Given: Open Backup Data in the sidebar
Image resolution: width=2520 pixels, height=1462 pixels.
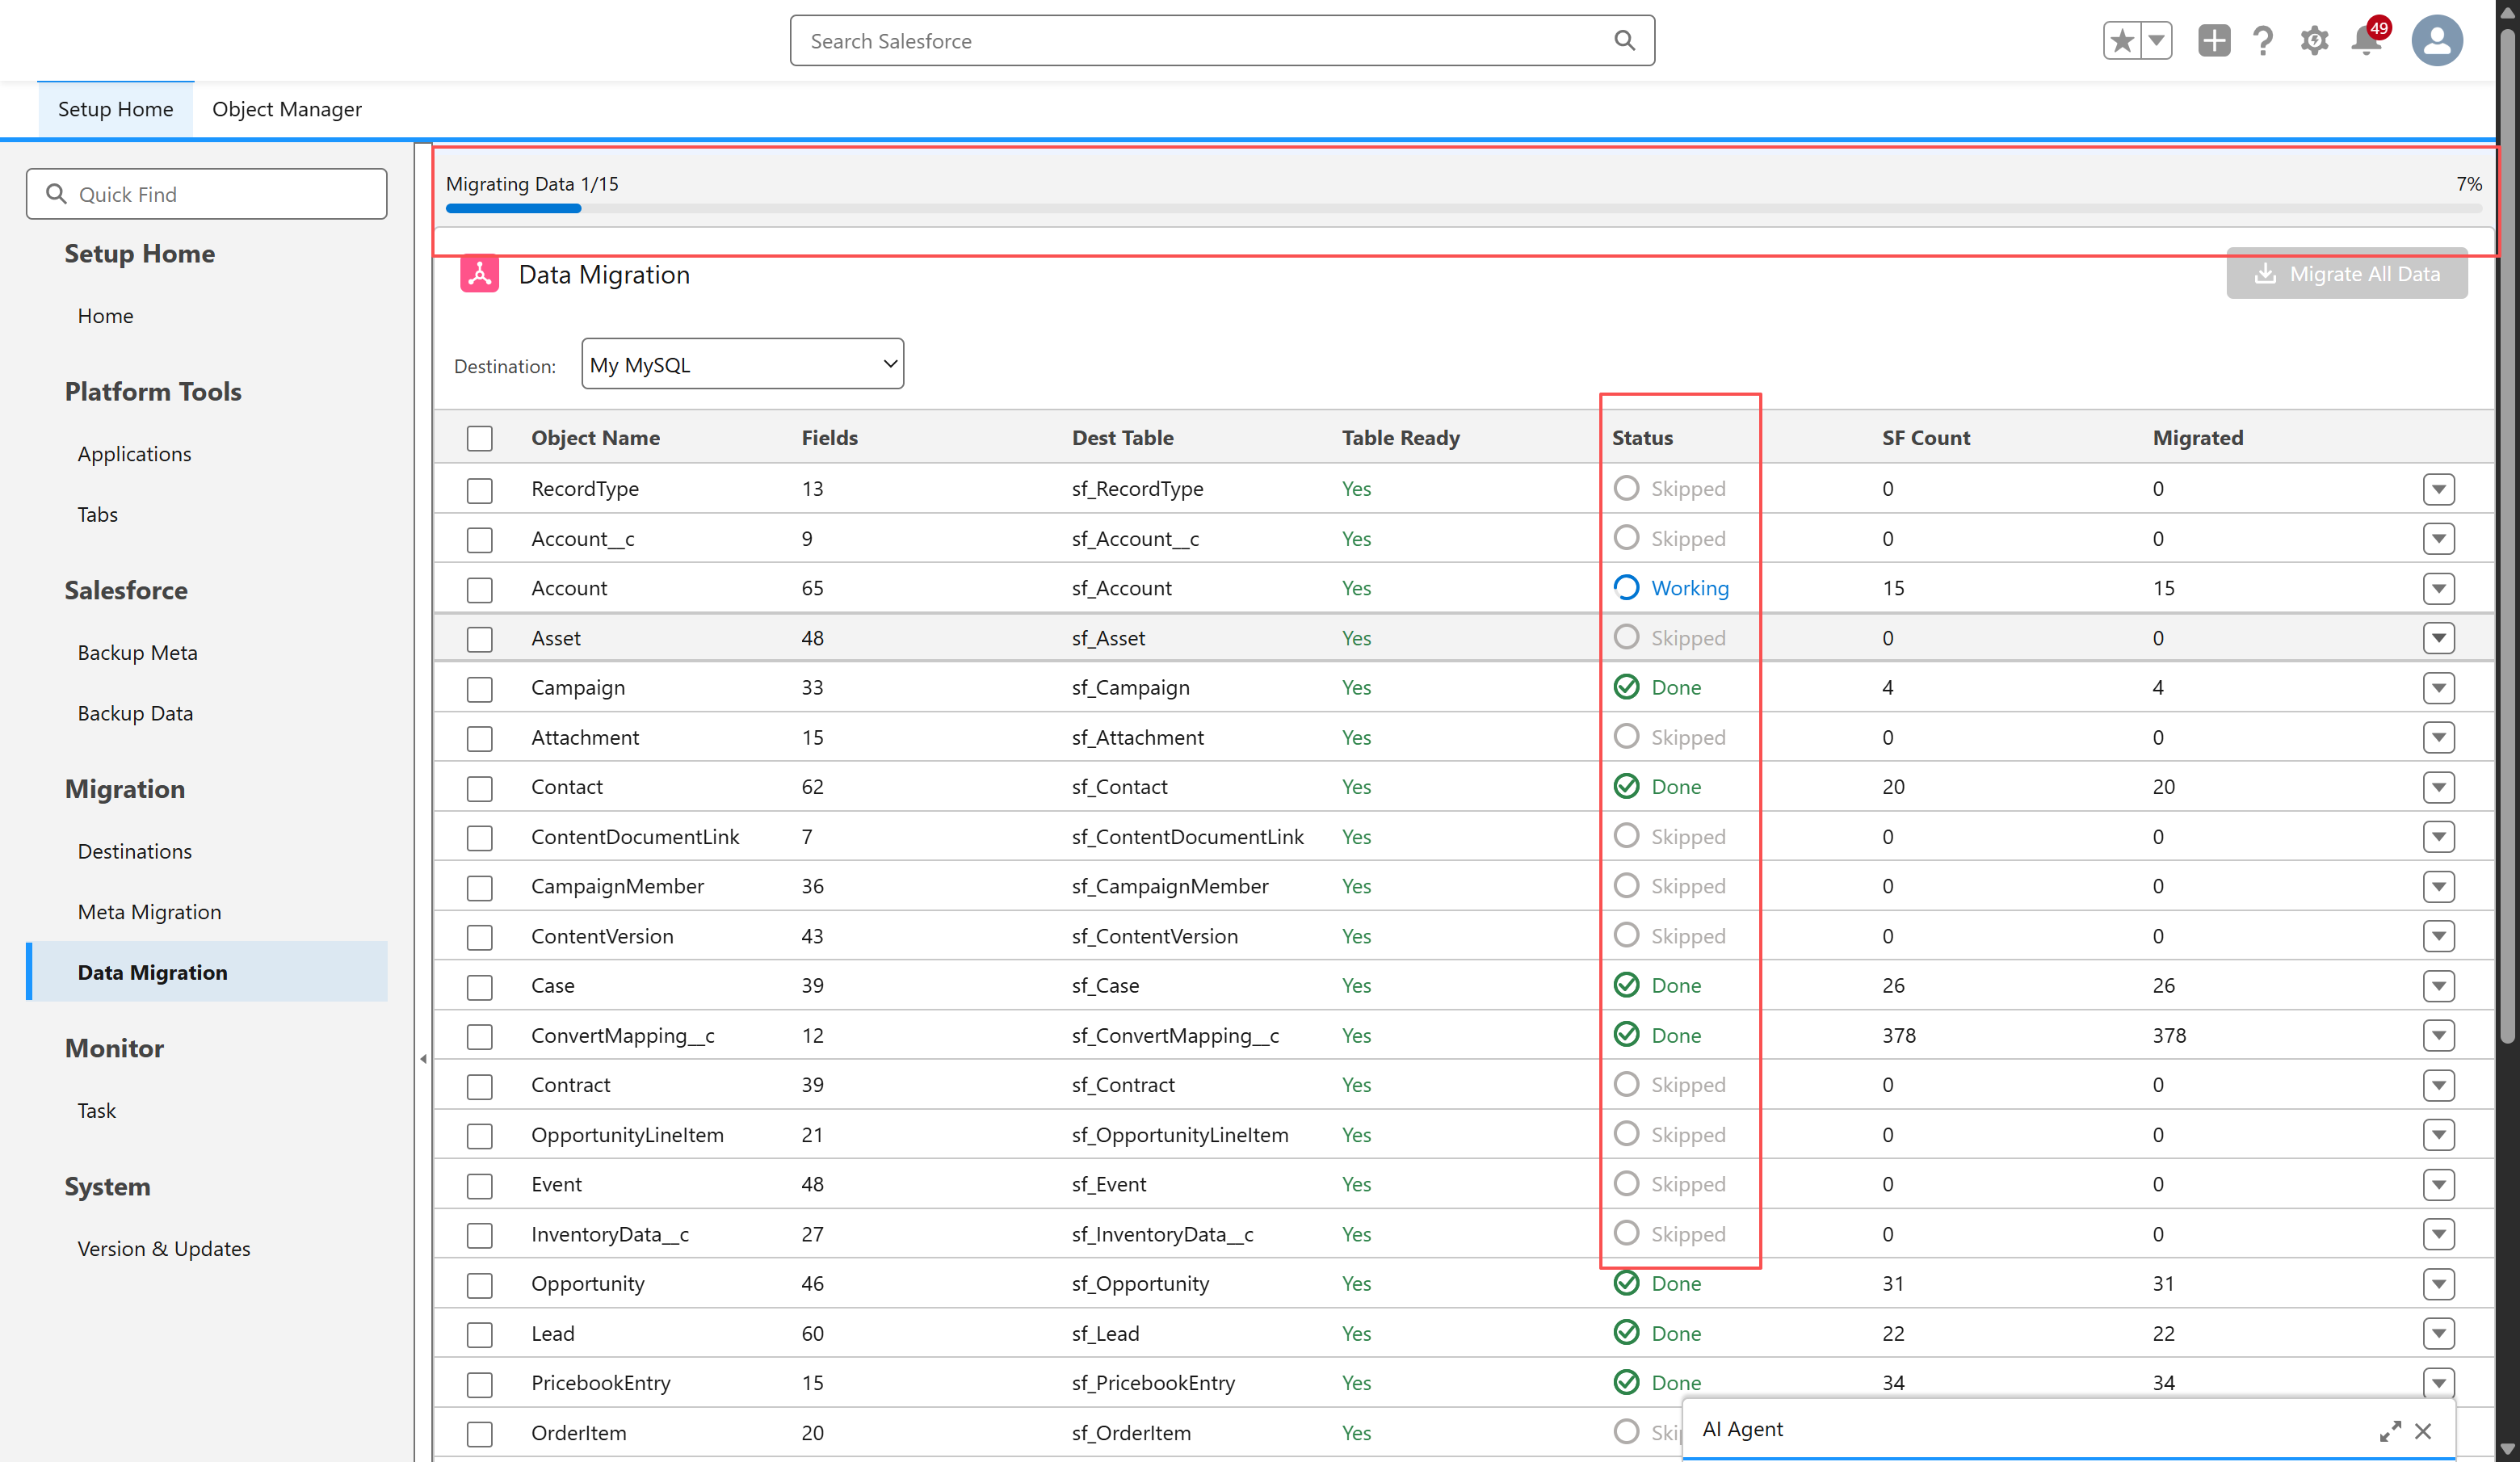Looking at the screenshot, I should [x=136, y=713].
